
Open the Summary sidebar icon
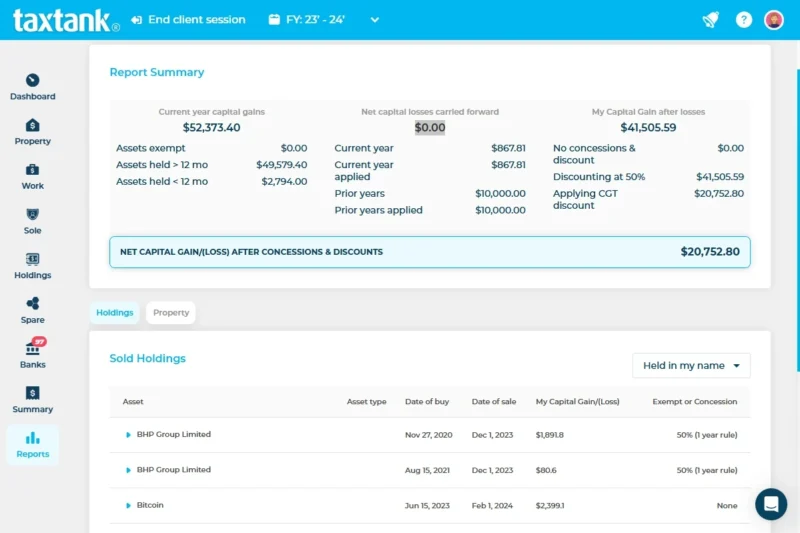click(33, 393)
